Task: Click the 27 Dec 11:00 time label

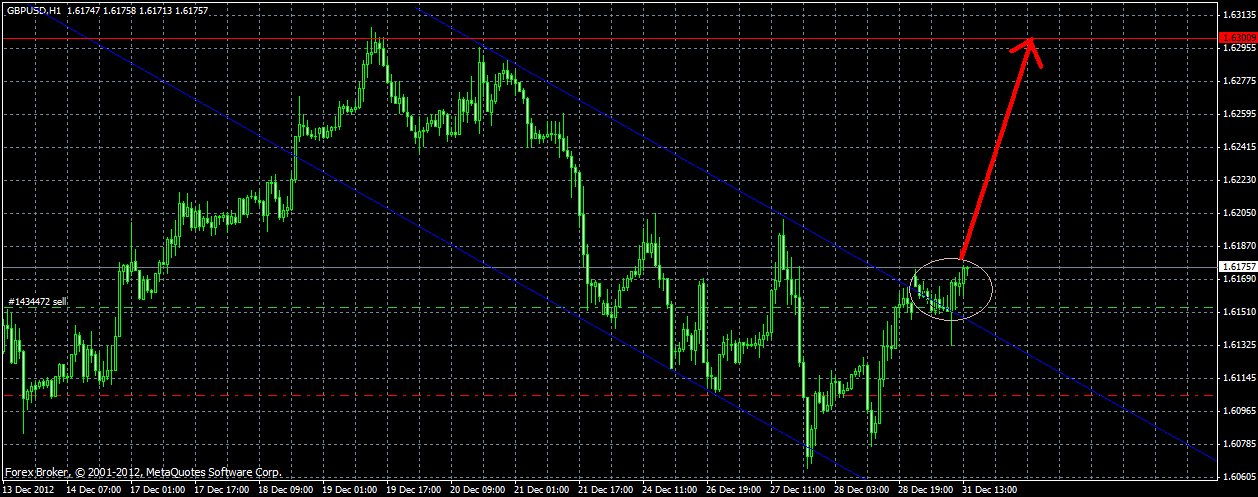Action: [797, 490]
